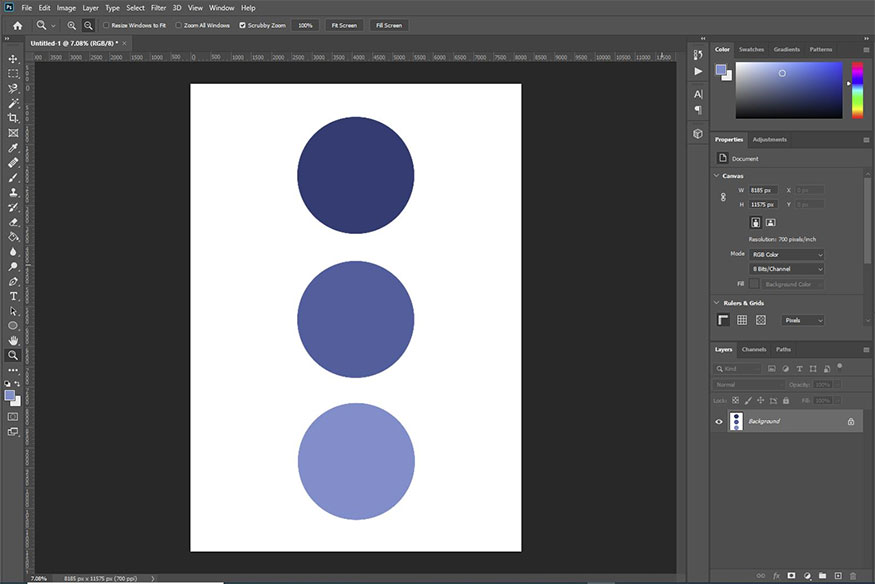Change the screen mode icon

[x=13, y=432]
